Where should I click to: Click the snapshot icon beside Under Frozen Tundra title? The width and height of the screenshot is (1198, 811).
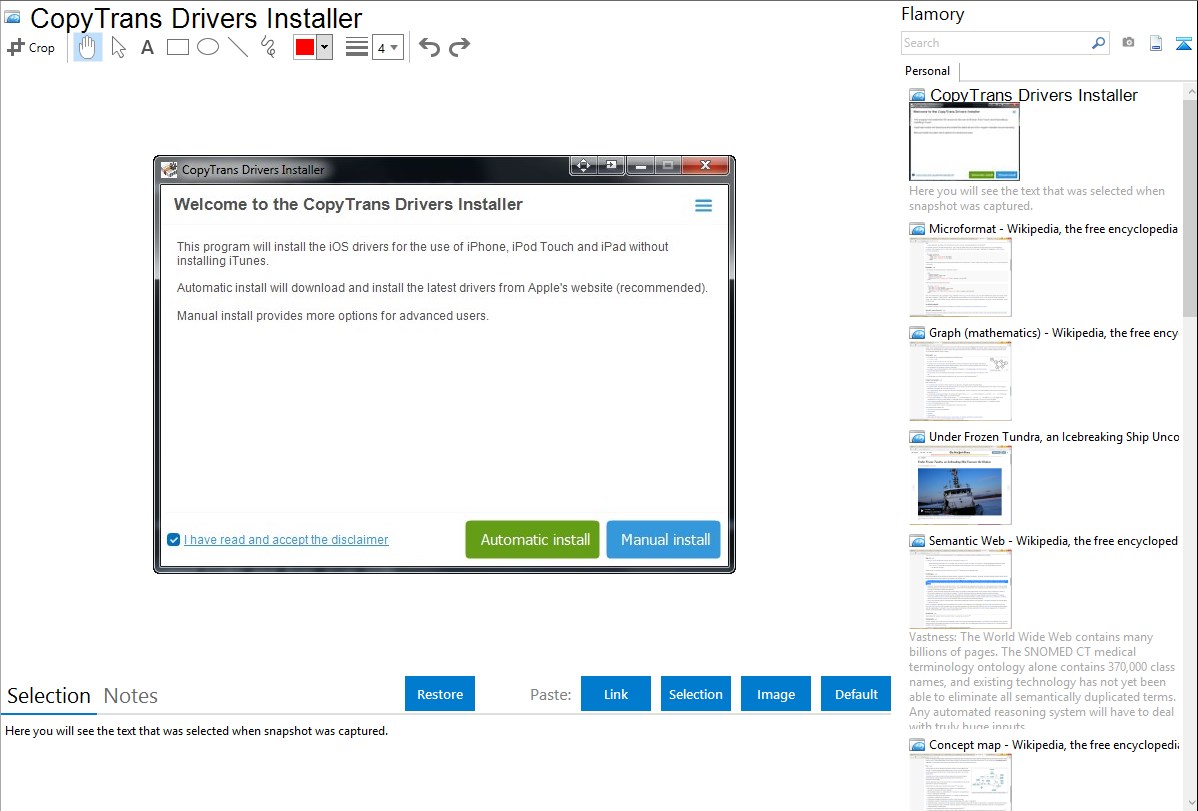(x=917, y=437)
